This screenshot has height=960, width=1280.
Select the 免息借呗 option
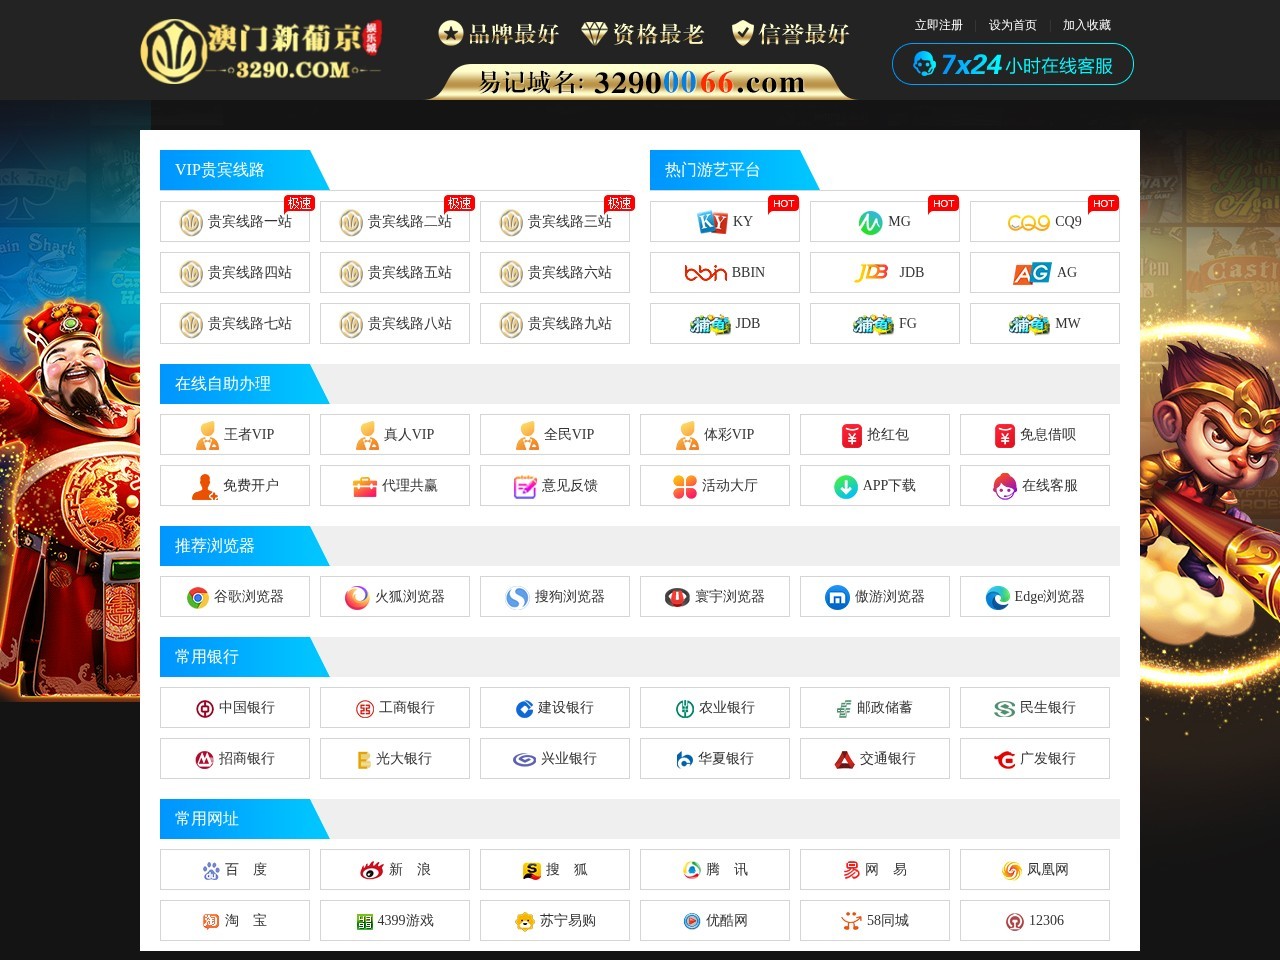(1035, 435)
